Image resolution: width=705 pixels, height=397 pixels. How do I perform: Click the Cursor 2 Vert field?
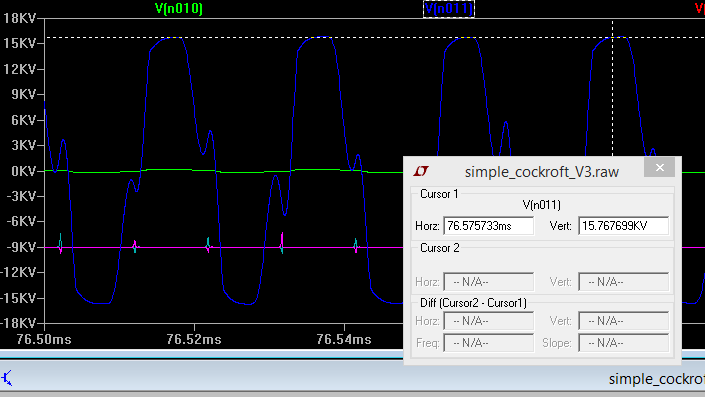[x=623, y=282]
